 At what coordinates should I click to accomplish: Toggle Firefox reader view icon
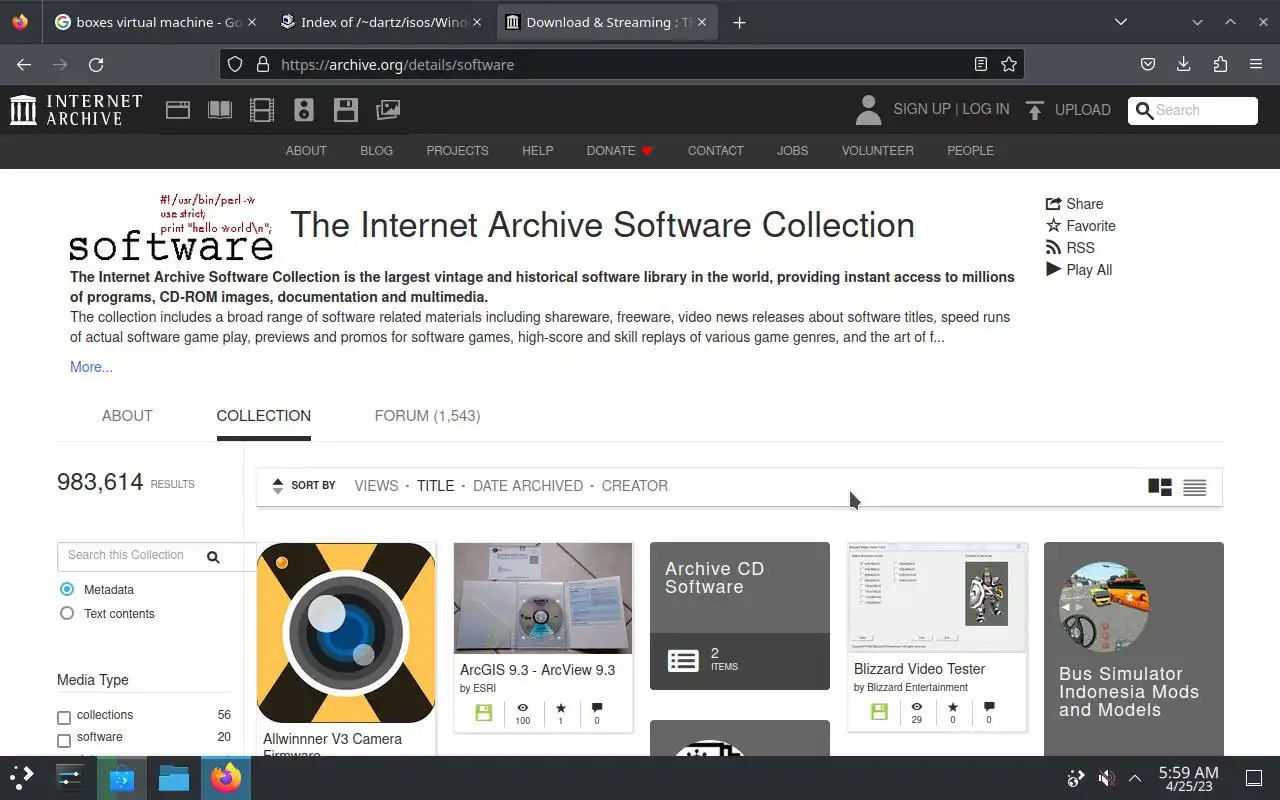pyautogui.click(x=981, y=64)
